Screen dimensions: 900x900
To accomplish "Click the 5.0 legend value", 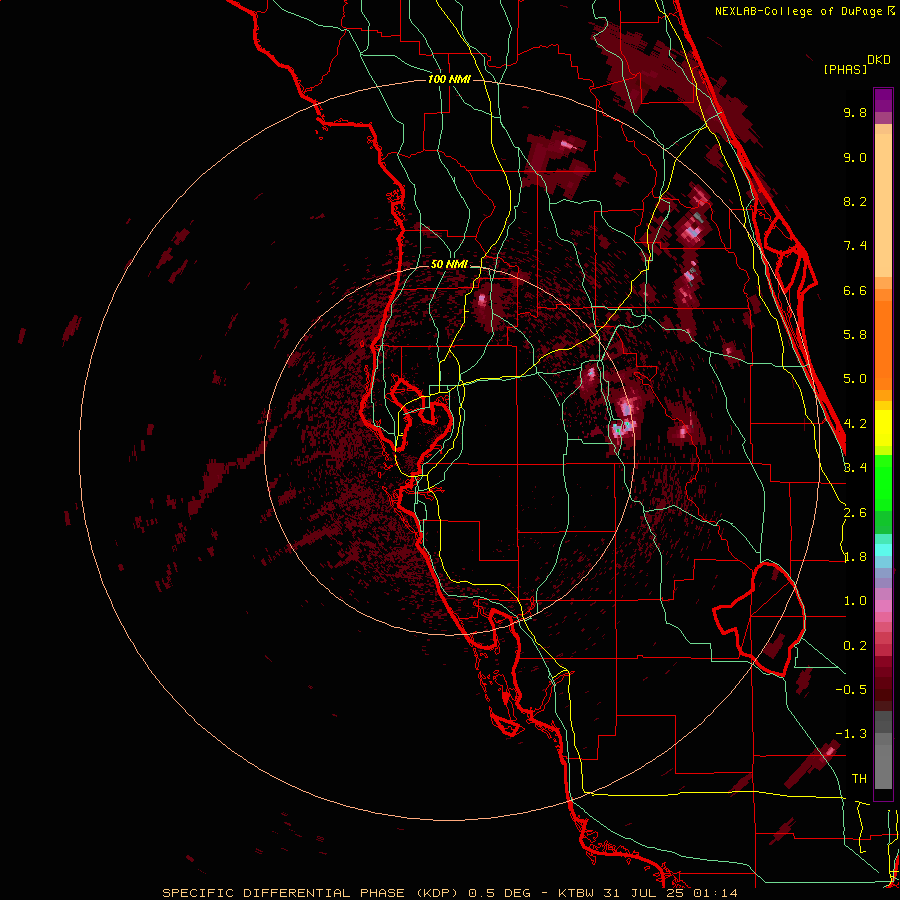I will tap(855, 379).
